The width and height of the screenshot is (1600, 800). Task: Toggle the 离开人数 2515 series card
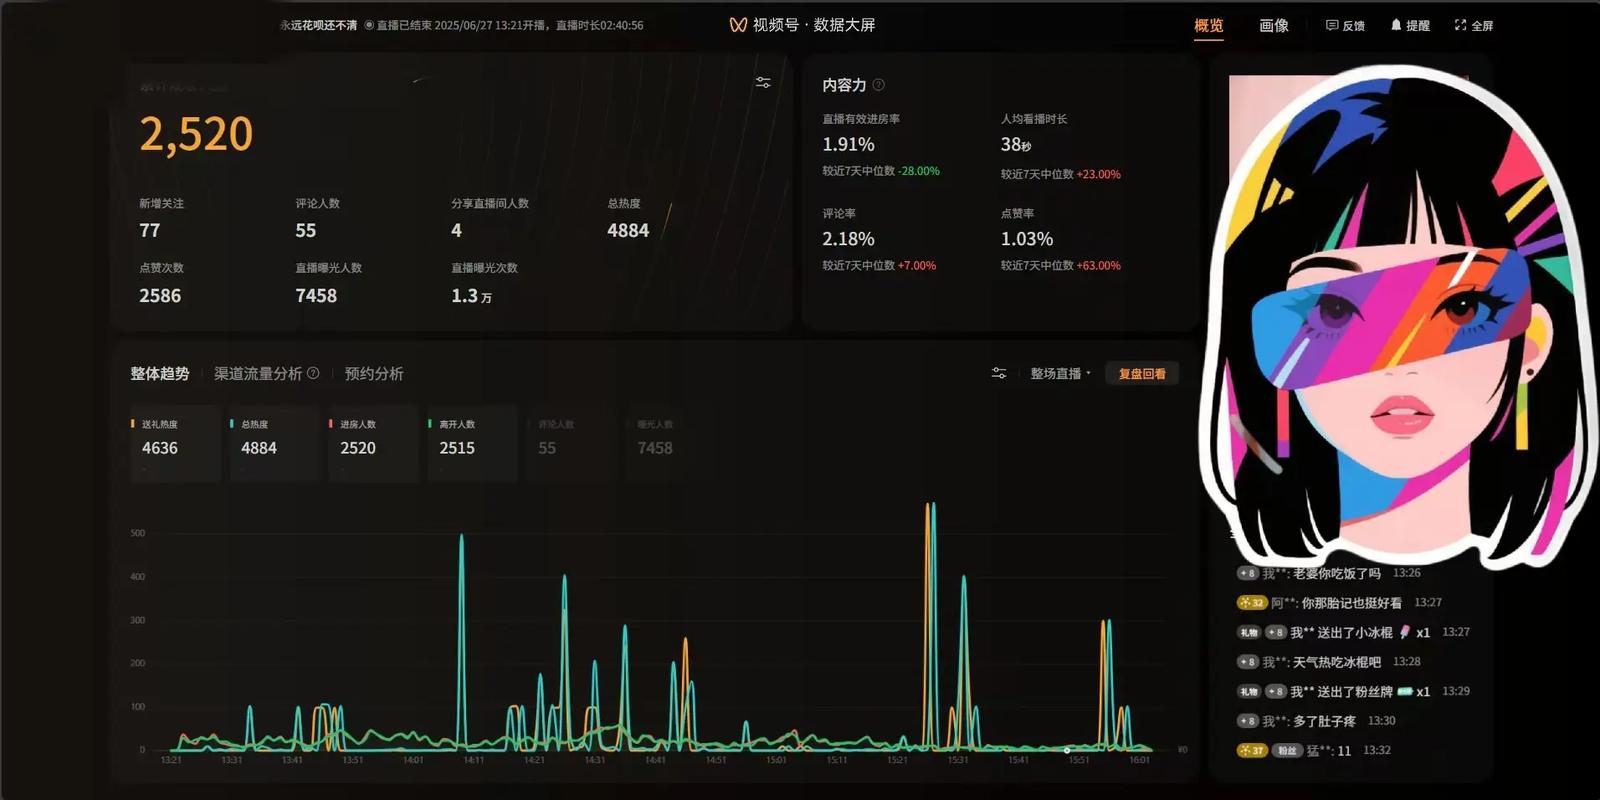[x=472, y=443]
